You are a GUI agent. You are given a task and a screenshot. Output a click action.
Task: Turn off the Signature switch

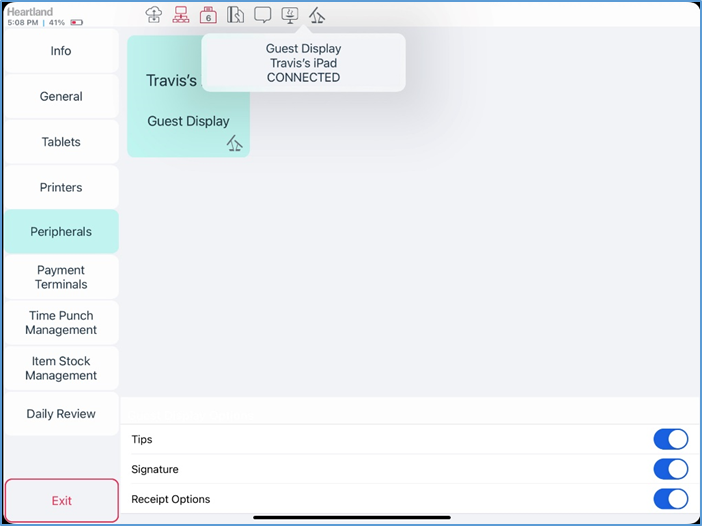[670, 469]
